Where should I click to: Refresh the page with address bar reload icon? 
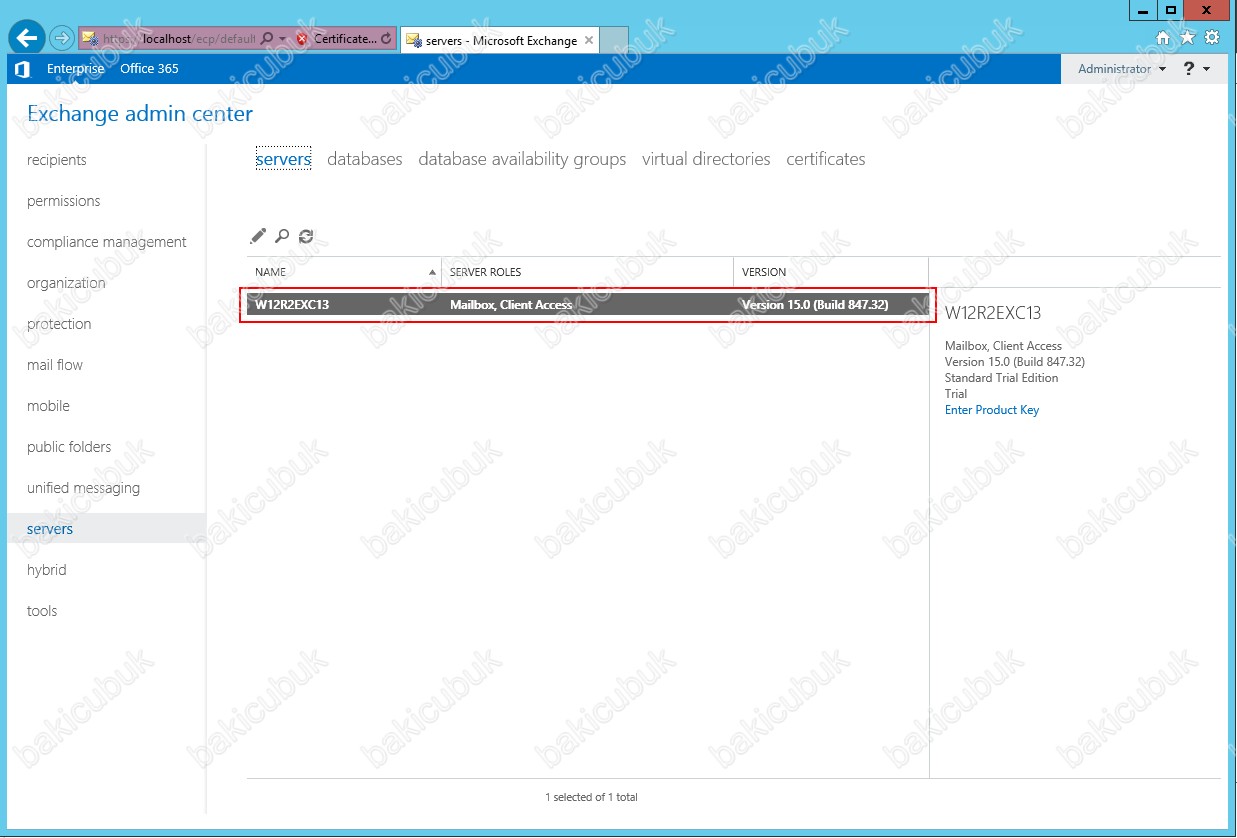point(386,39)
